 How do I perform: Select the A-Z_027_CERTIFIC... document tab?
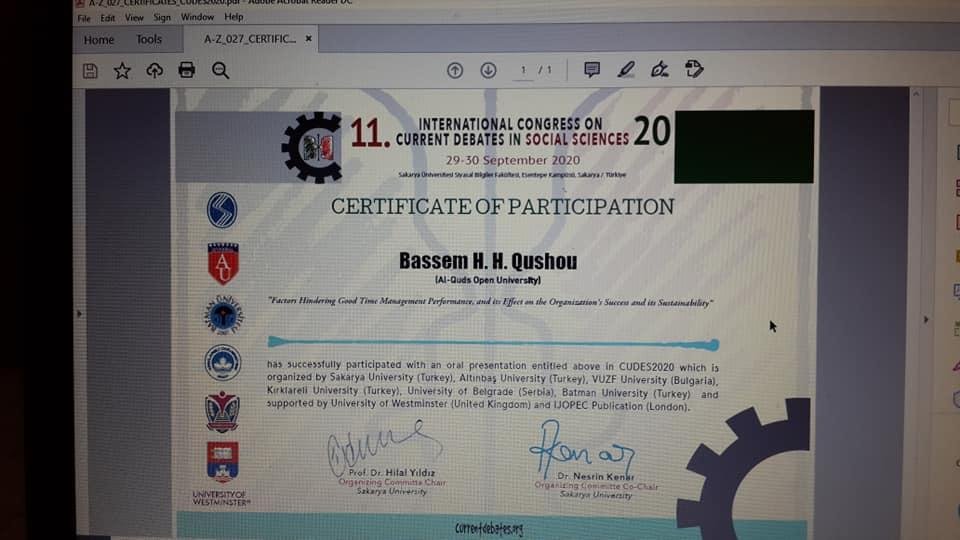pos(250,39)
